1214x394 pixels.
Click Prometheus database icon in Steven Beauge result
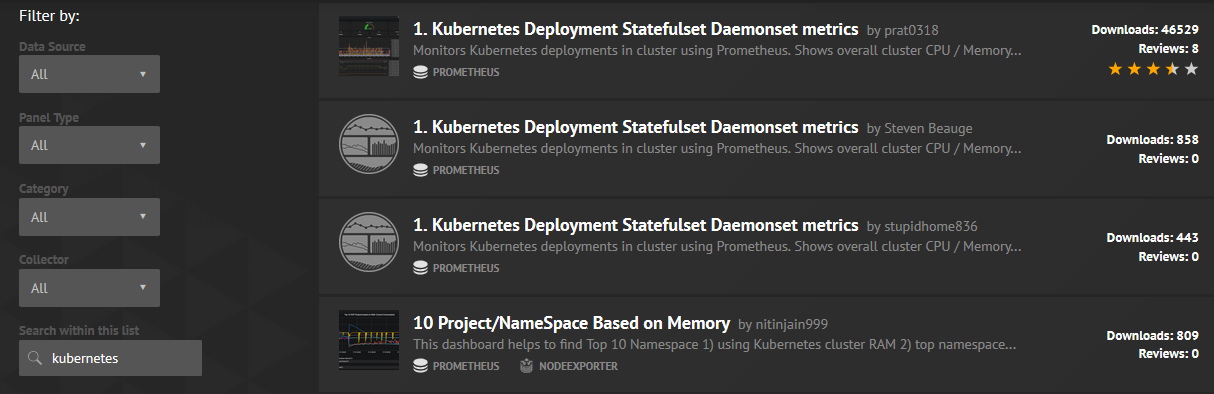[420, 170]
